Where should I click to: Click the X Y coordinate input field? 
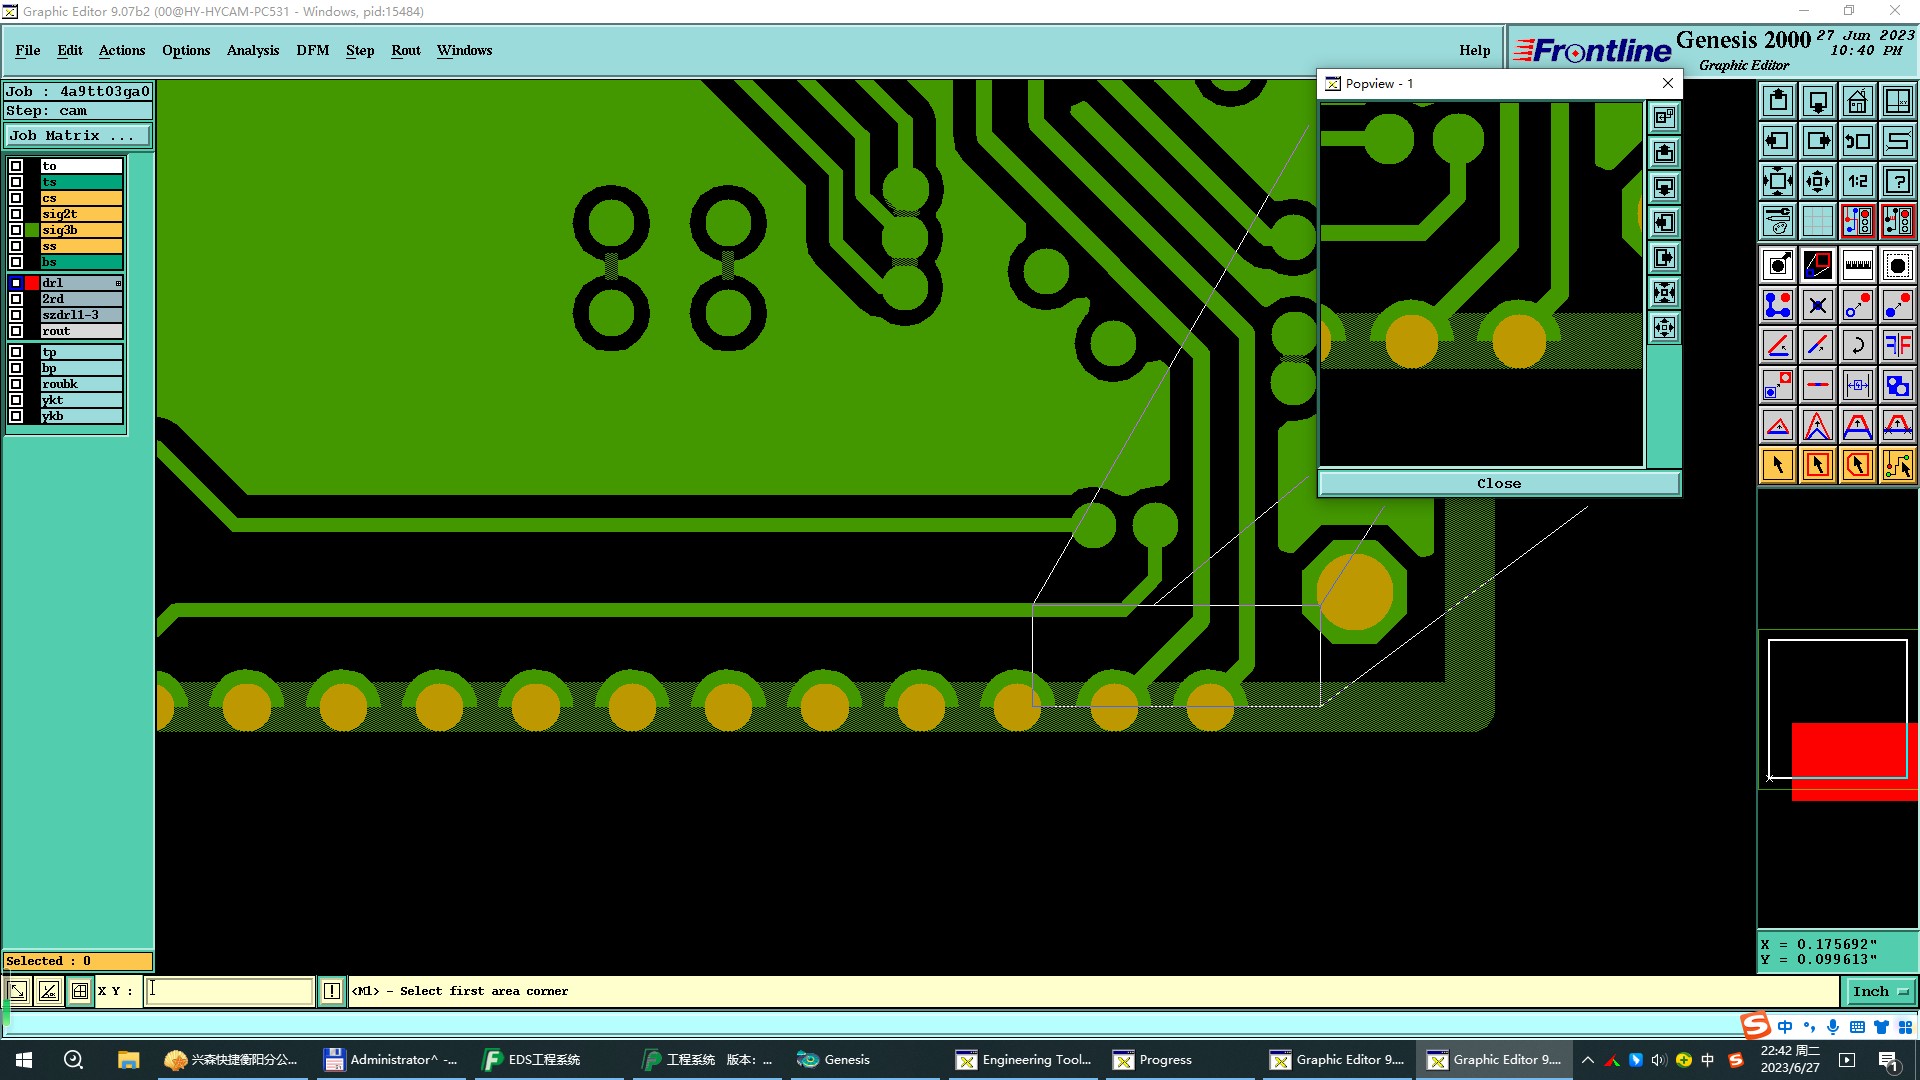click(230, 991)
